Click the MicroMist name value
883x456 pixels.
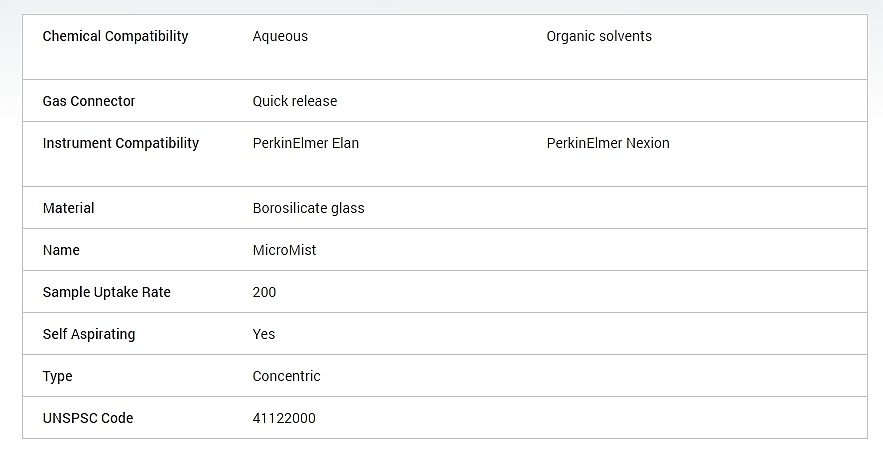tap(284, 251)
